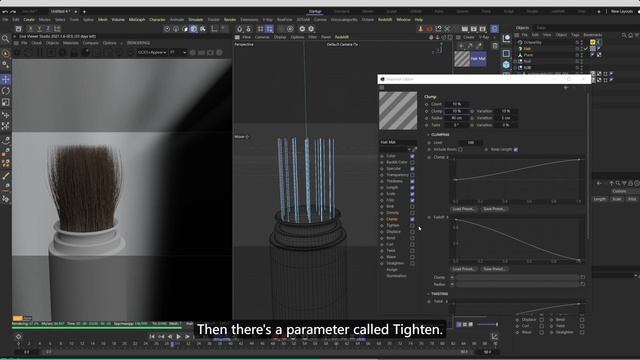Click Save Preset under Falloff curve
The width and height of the screenshot is (640, 360).
(494, 269)
